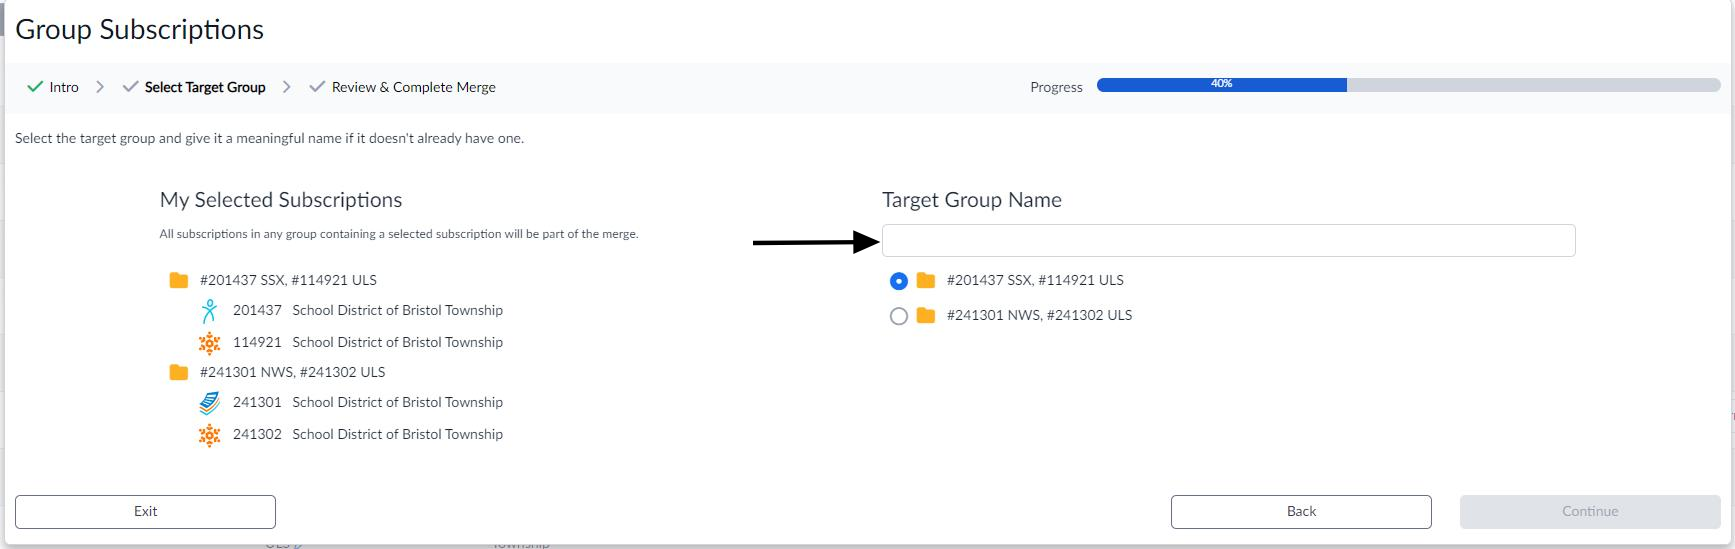
Task: Click folder icon for #201437 group in selected subscriptions
Action: pos(179,280)
